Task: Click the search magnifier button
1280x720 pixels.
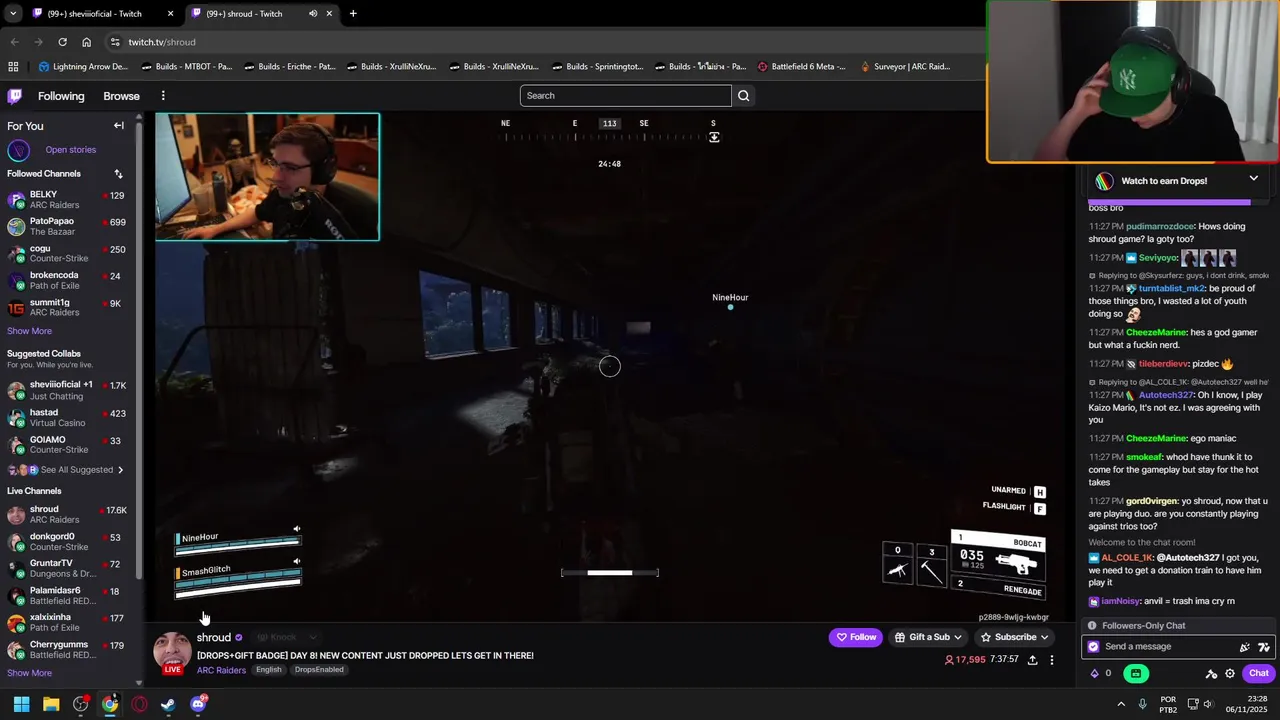Action: [x=743, y=96]
